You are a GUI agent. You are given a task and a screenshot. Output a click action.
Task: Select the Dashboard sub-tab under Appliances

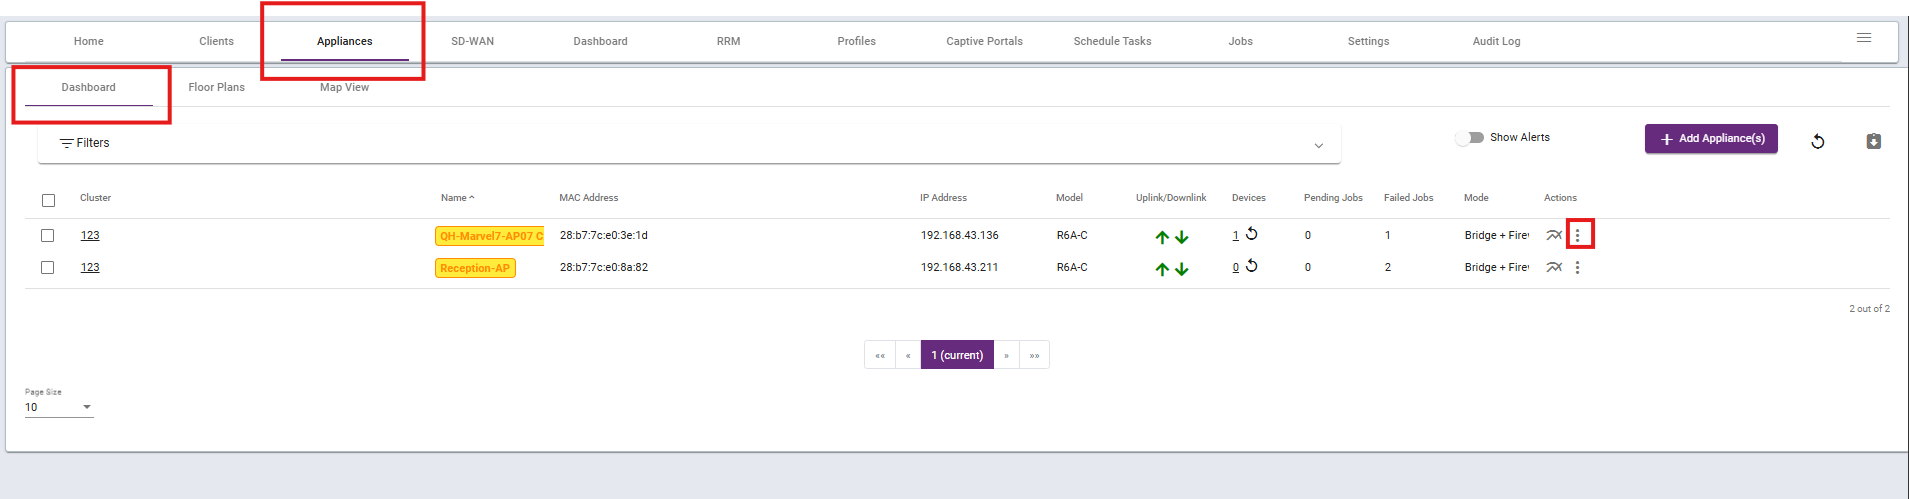[x=89, y=87]
